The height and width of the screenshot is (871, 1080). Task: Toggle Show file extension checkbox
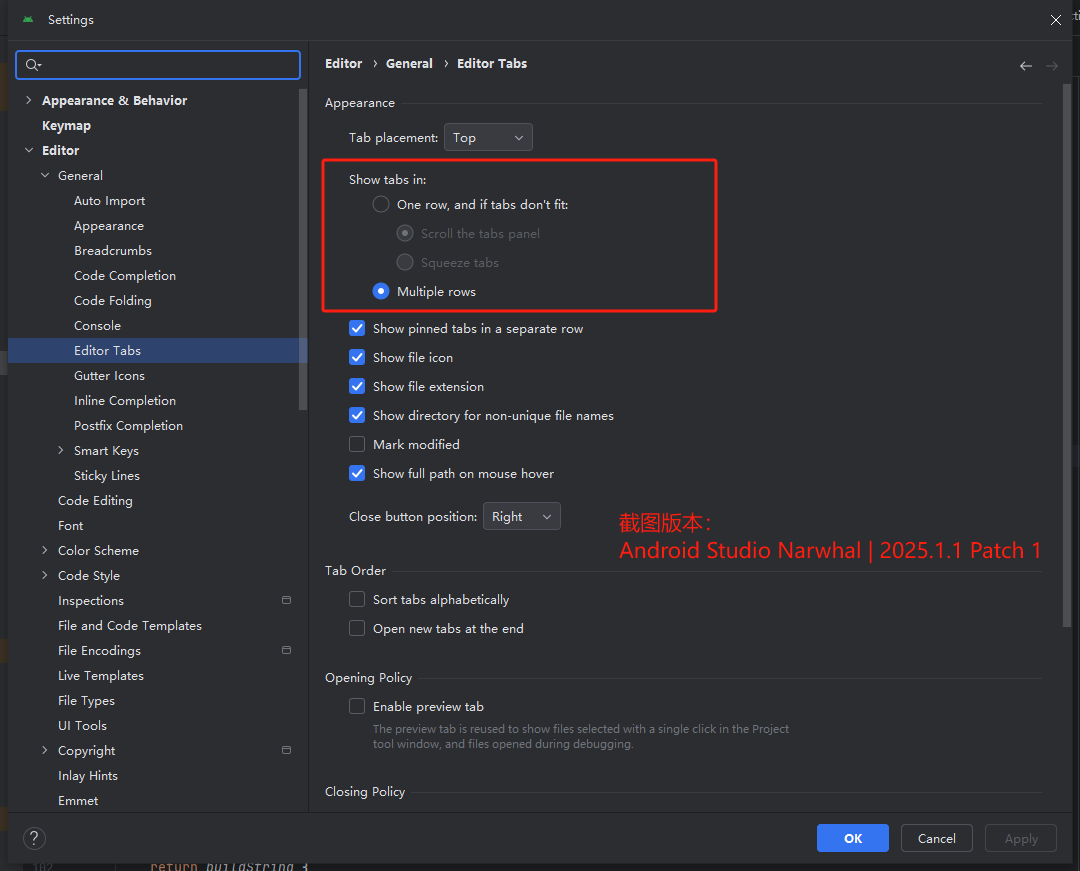[x=357, y=386]
